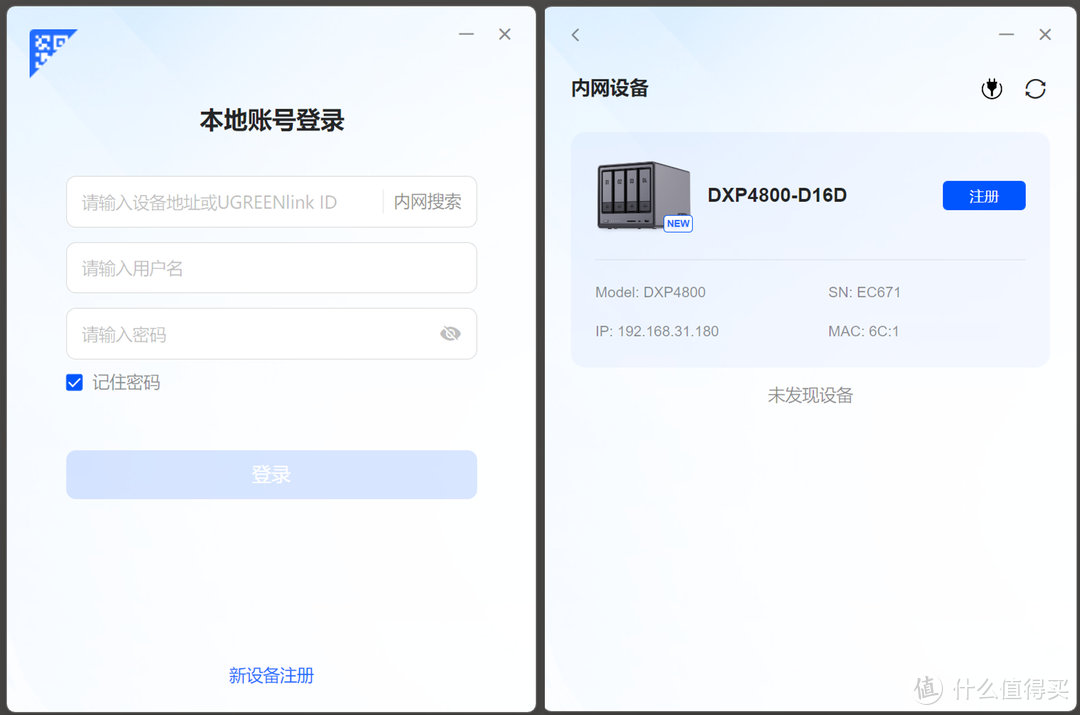Click the disabled 登录 login button
This screenshot has height=715, width=1080.
[271, 474]
